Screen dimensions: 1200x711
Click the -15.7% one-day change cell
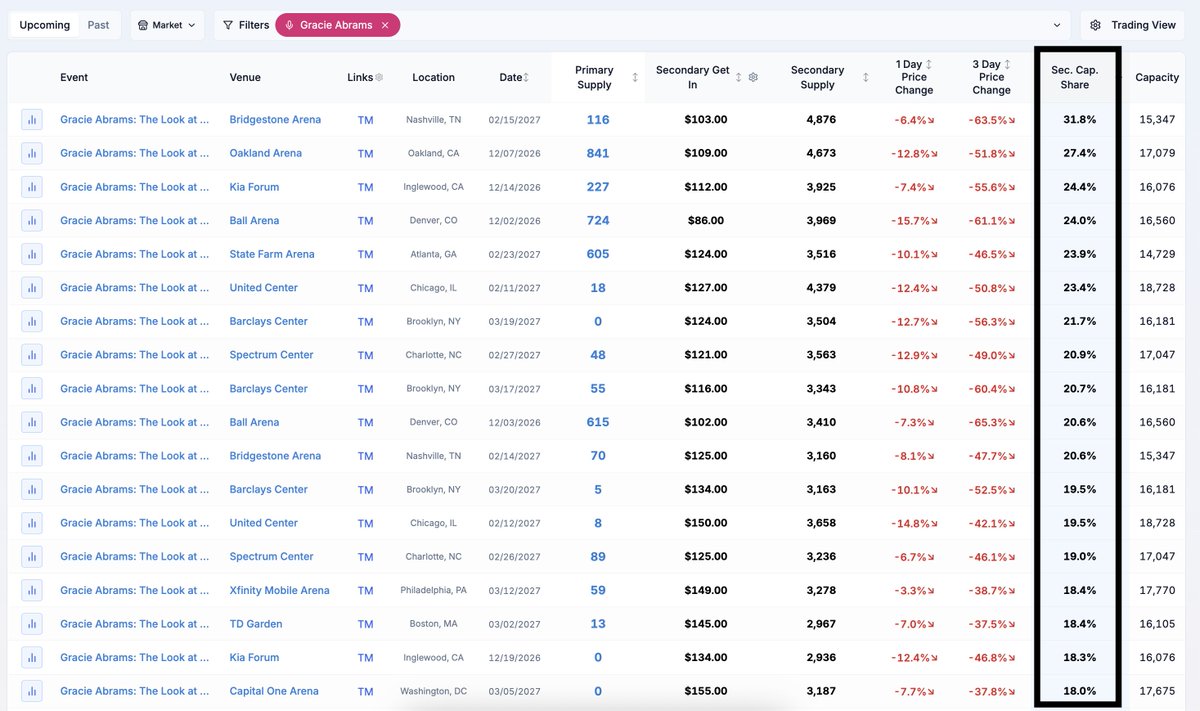(915, 221)
